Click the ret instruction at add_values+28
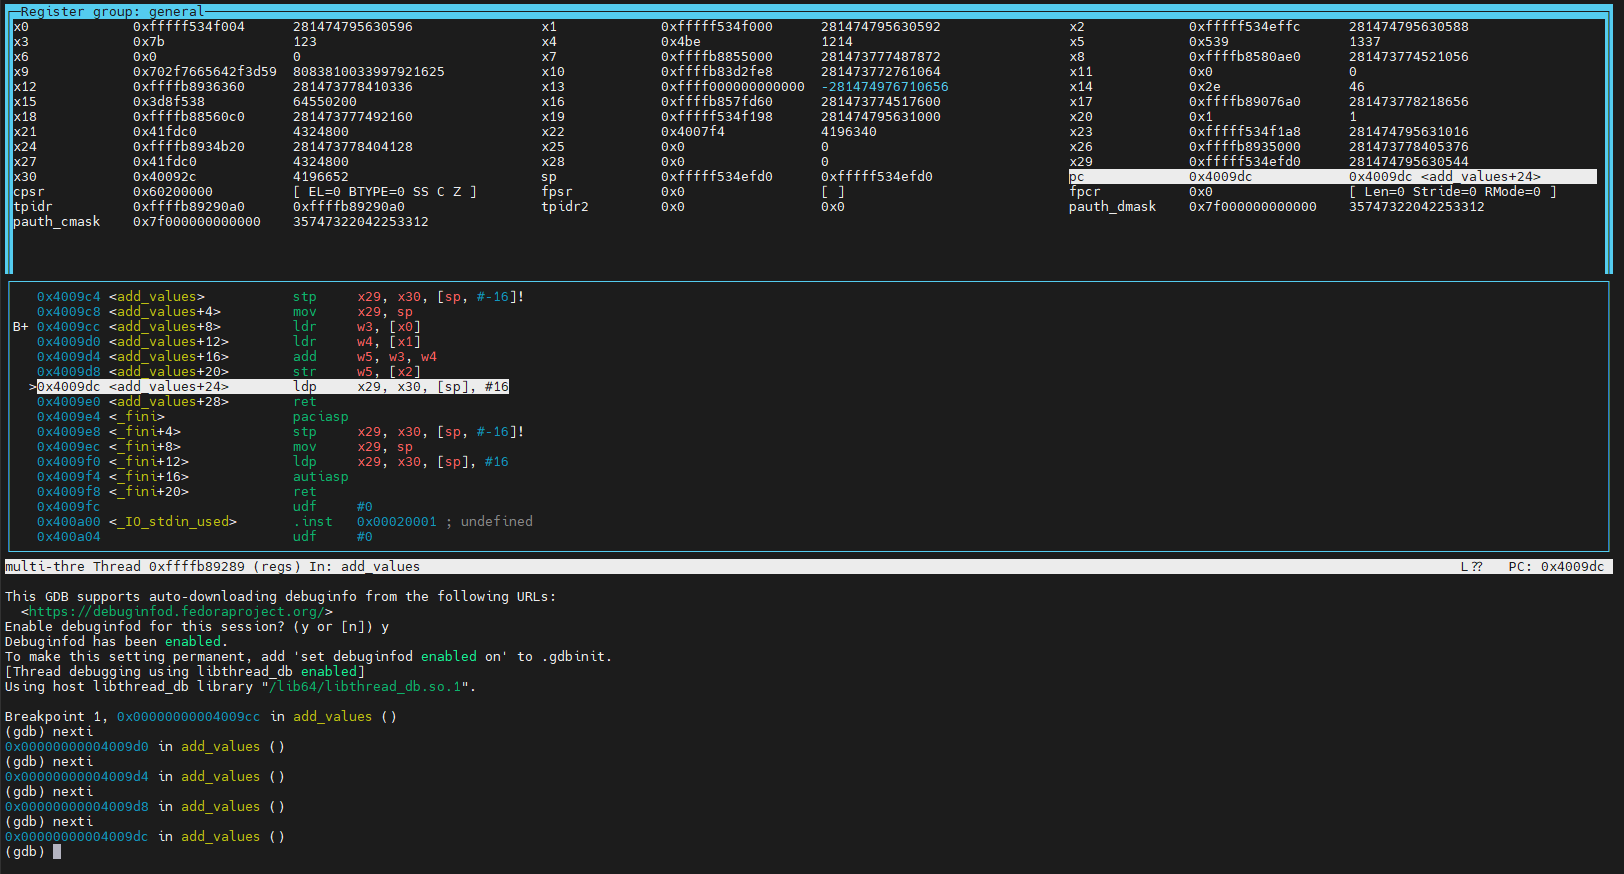Screen dimensions: 1624x874 304,402
